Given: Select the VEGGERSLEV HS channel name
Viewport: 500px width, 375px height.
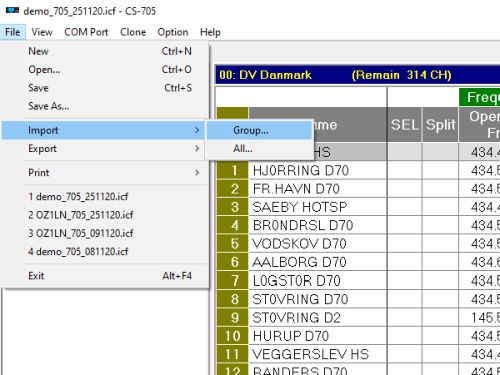Looking at the screenshot, I should click(318, 354).
